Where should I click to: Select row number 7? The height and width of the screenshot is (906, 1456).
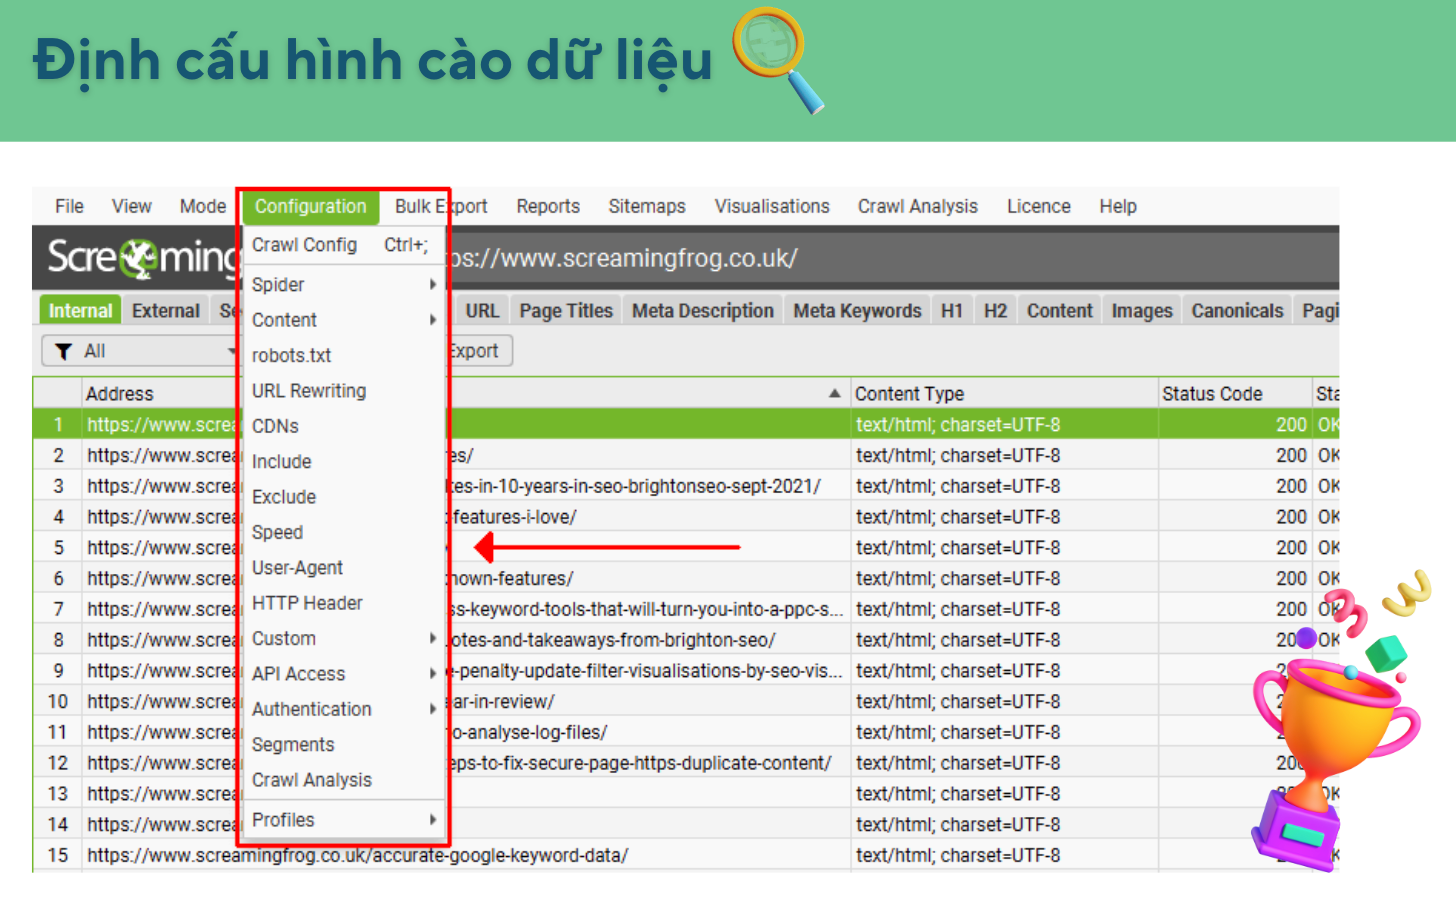(x=58, y=609)
